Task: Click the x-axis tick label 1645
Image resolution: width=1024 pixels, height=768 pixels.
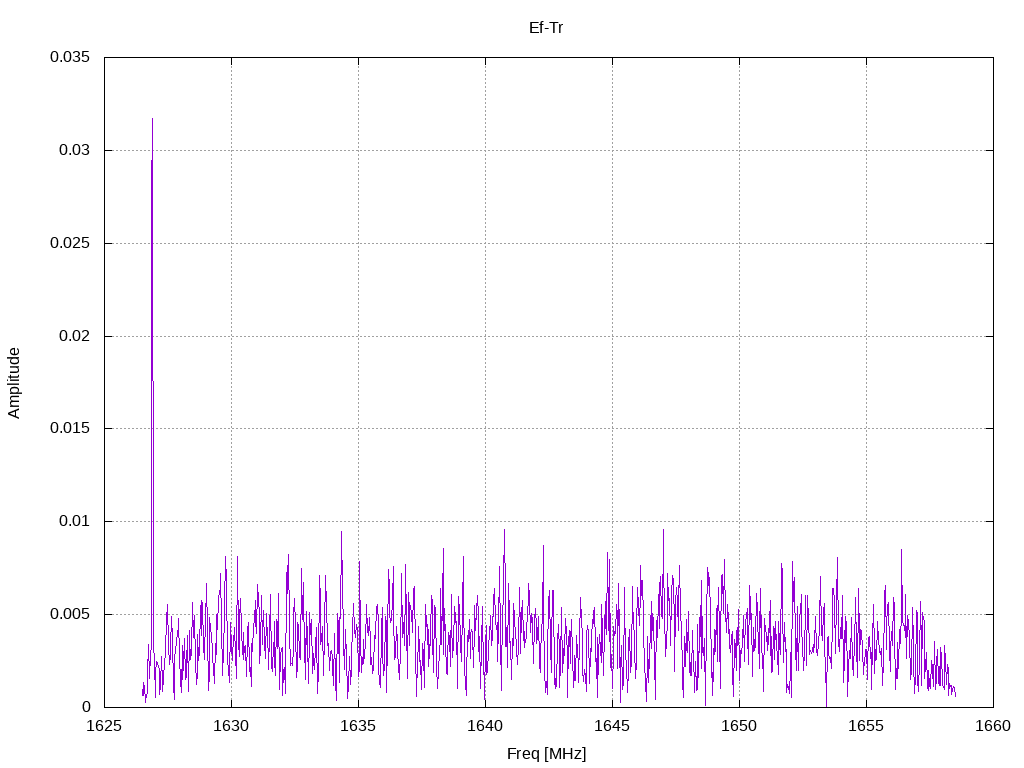Action: tap(613, 726)
